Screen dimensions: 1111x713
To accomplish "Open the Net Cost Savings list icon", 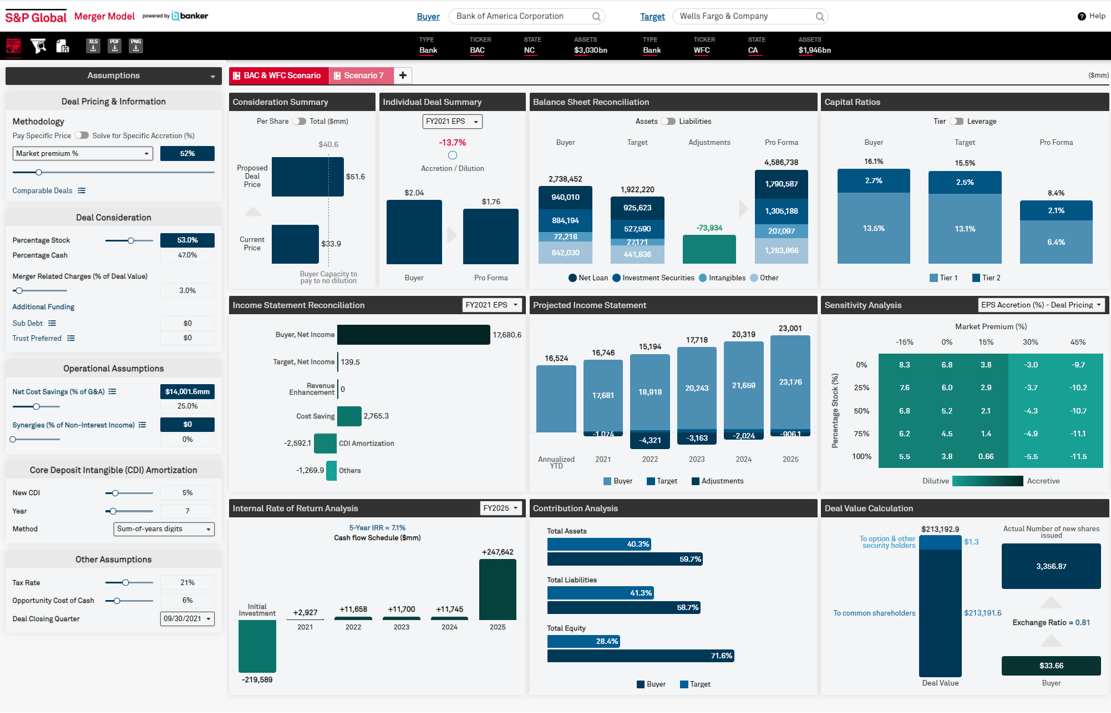I will [112, 391].
